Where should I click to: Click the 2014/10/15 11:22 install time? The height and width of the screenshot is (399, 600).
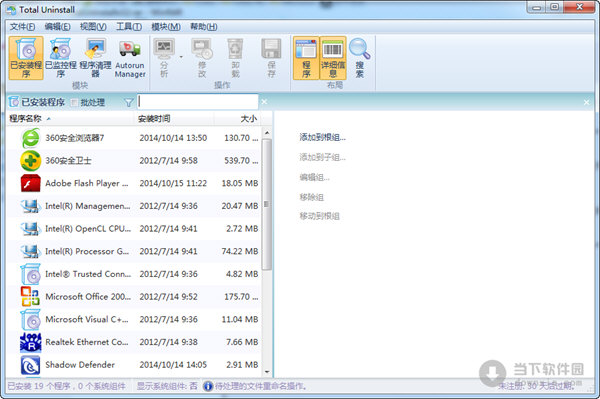[173, 183]
